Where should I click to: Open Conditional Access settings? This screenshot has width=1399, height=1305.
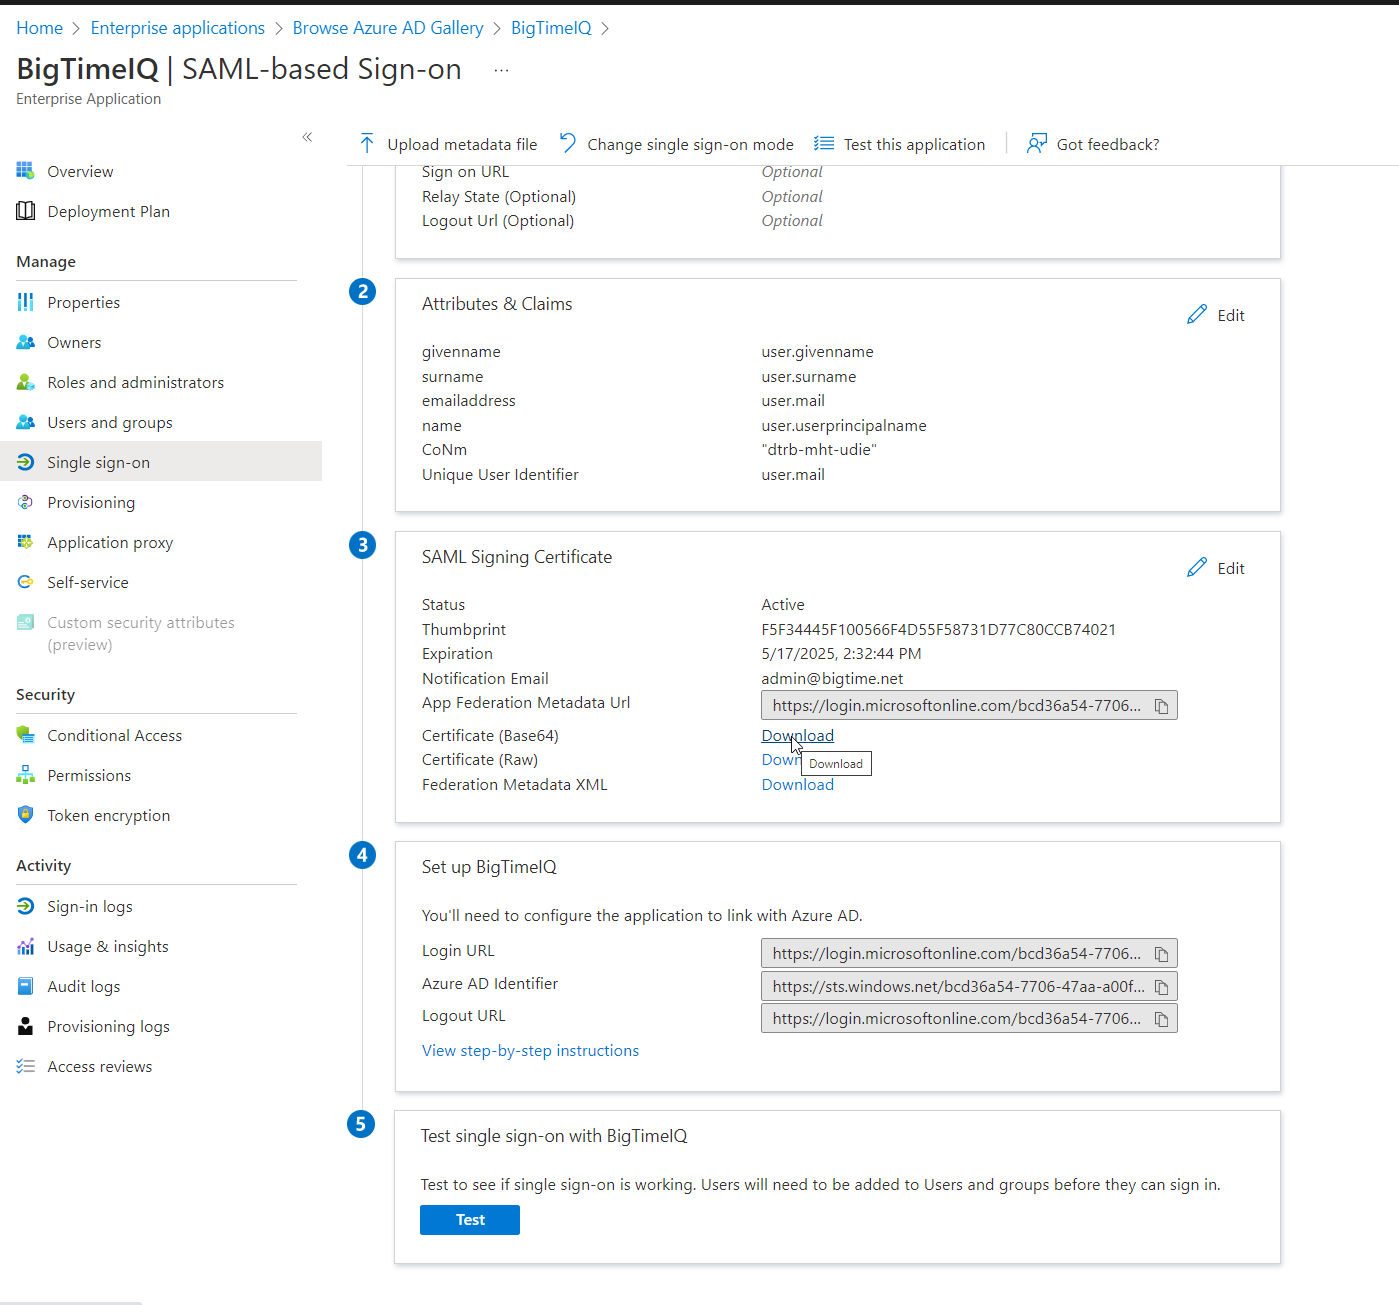click(114, 735)
